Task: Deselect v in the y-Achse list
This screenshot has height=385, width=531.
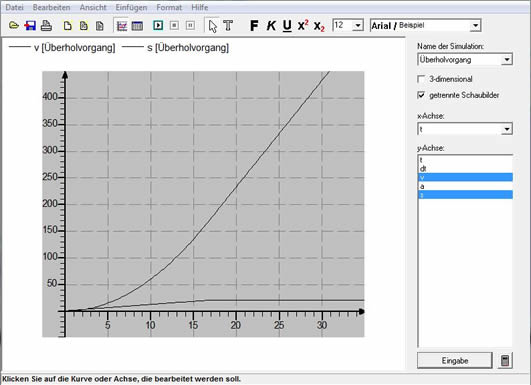Action: click(465, 177)
